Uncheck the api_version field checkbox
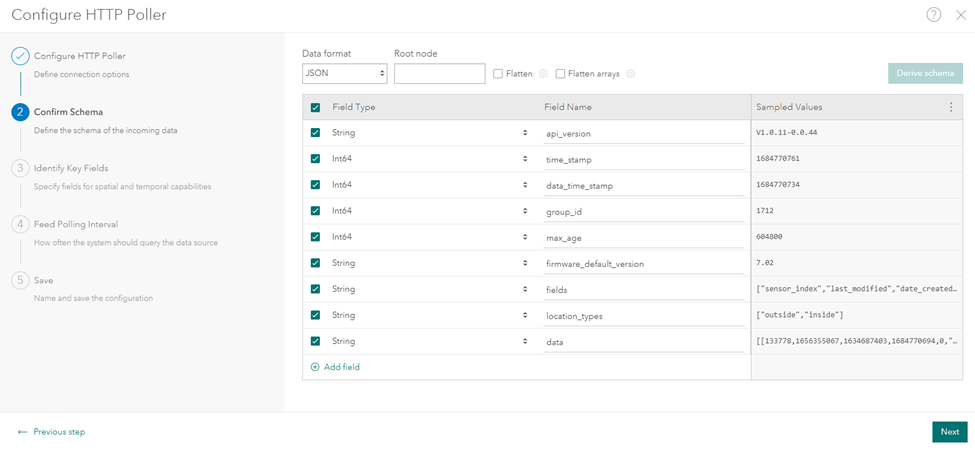975x451 pixels. pos(315,133)
